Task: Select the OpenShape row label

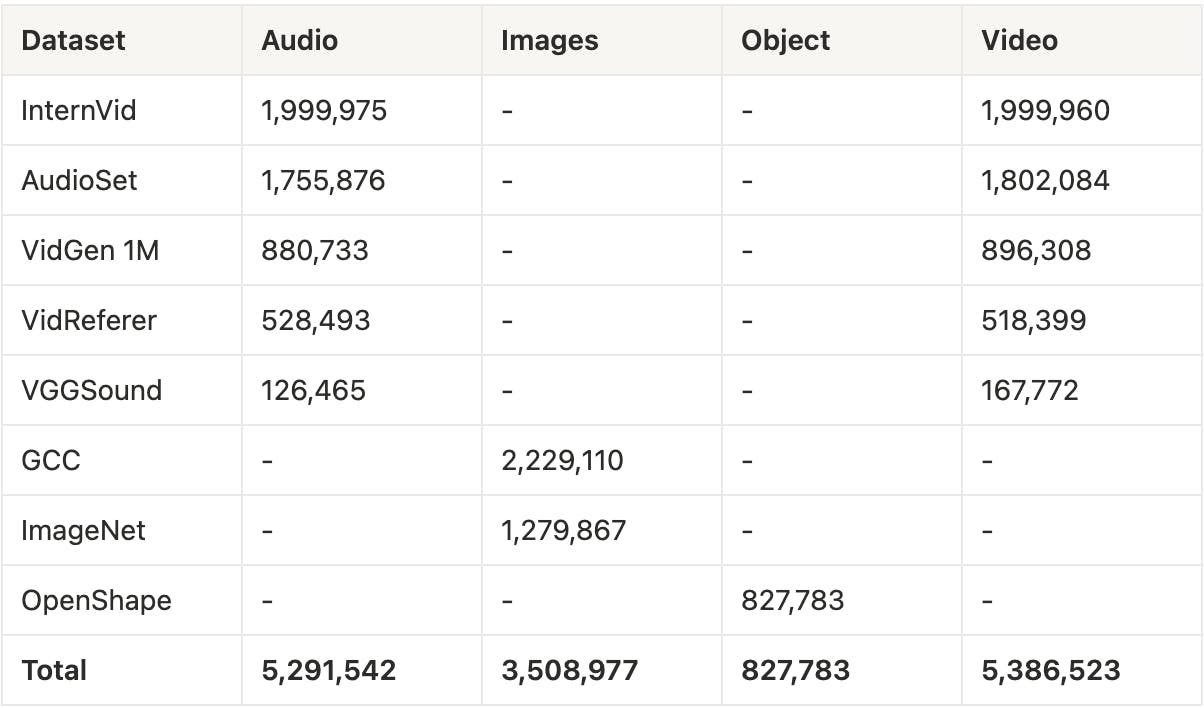Action: click(x=96, y=600)
